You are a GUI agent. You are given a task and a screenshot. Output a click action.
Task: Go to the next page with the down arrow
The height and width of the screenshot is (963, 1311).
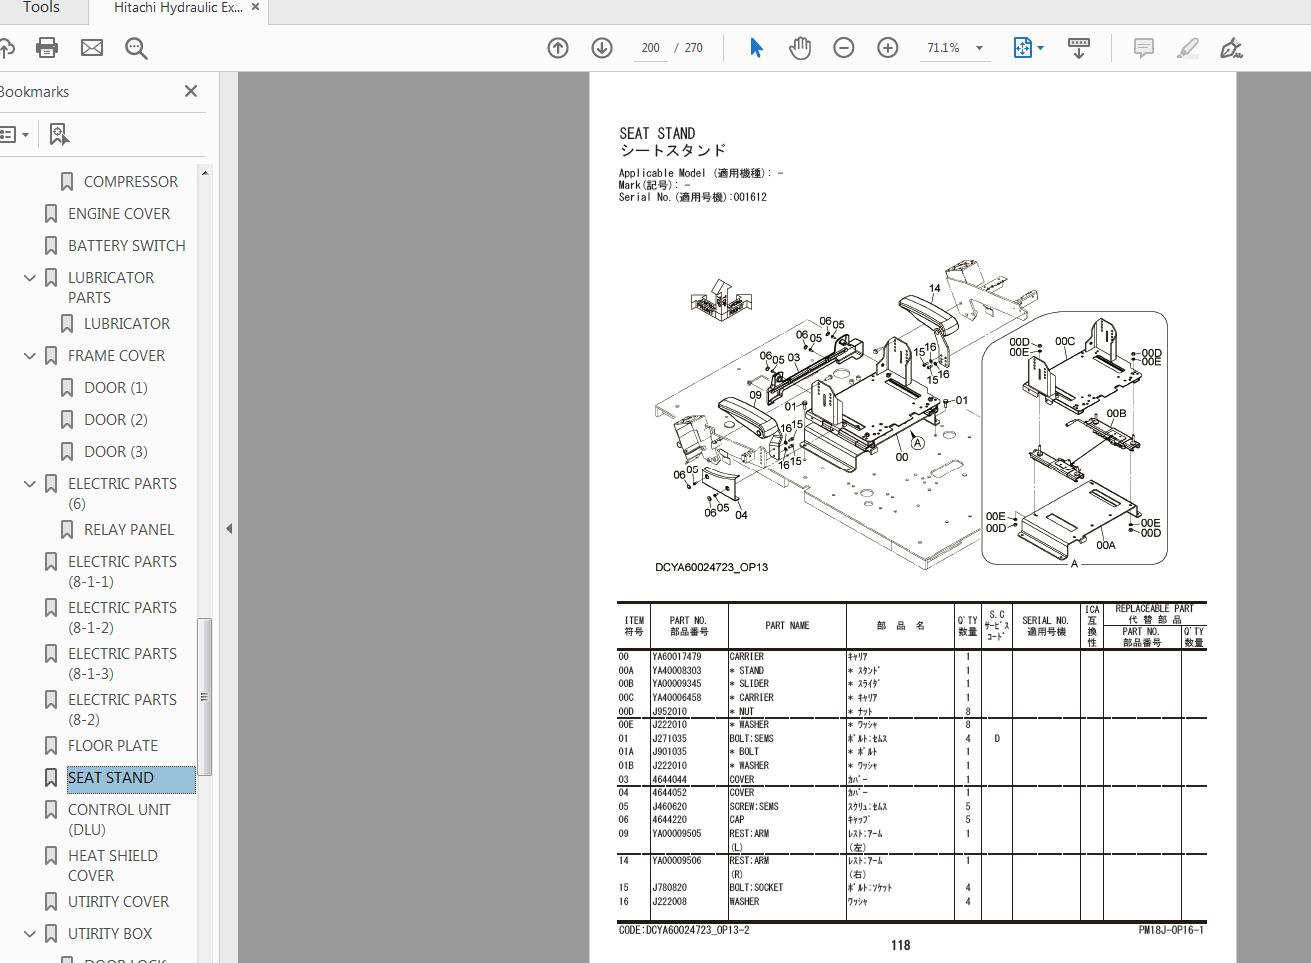pyautogui.click(x=601, y=47)
